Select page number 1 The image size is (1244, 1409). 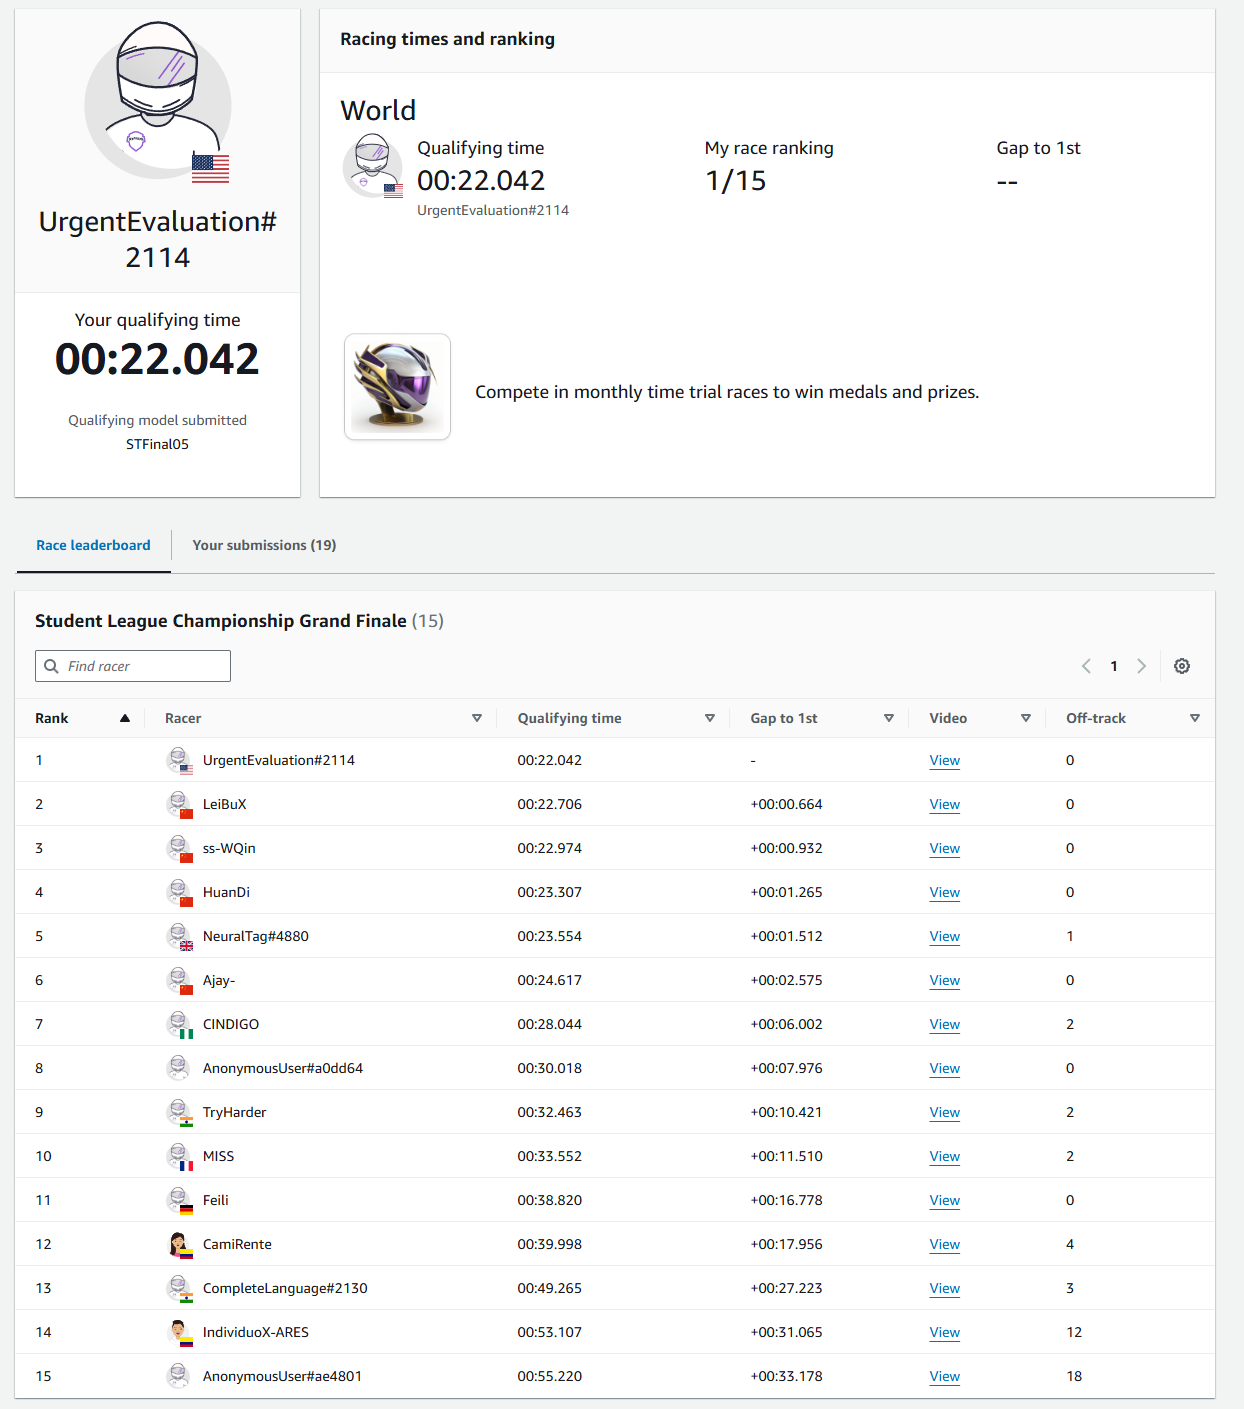click(1114, 666)
